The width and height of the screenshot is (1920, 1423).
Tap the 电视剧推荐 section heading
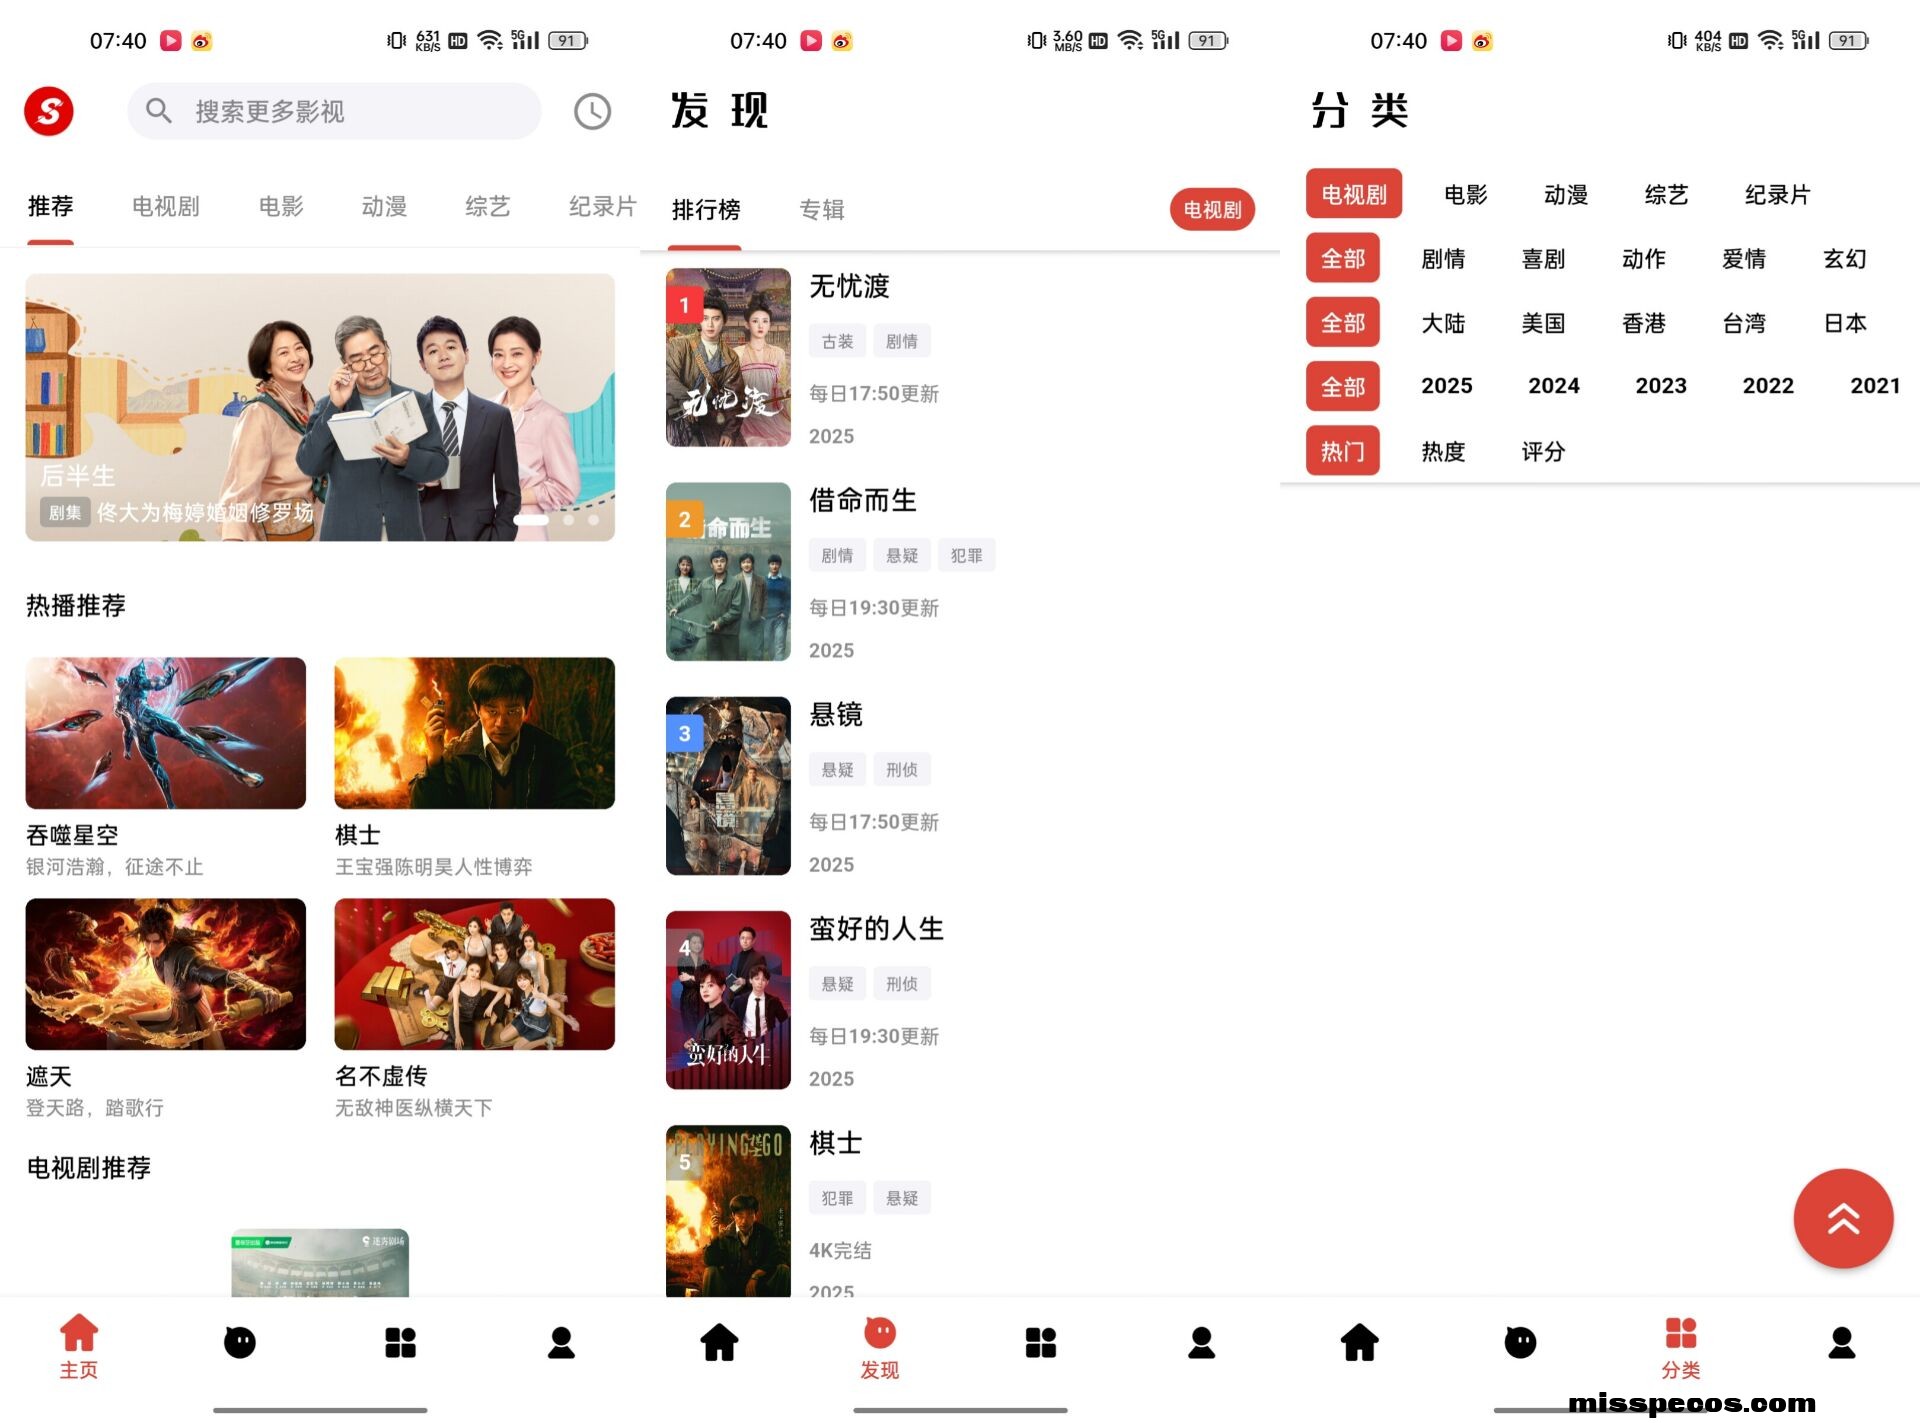pos(89,1167)
